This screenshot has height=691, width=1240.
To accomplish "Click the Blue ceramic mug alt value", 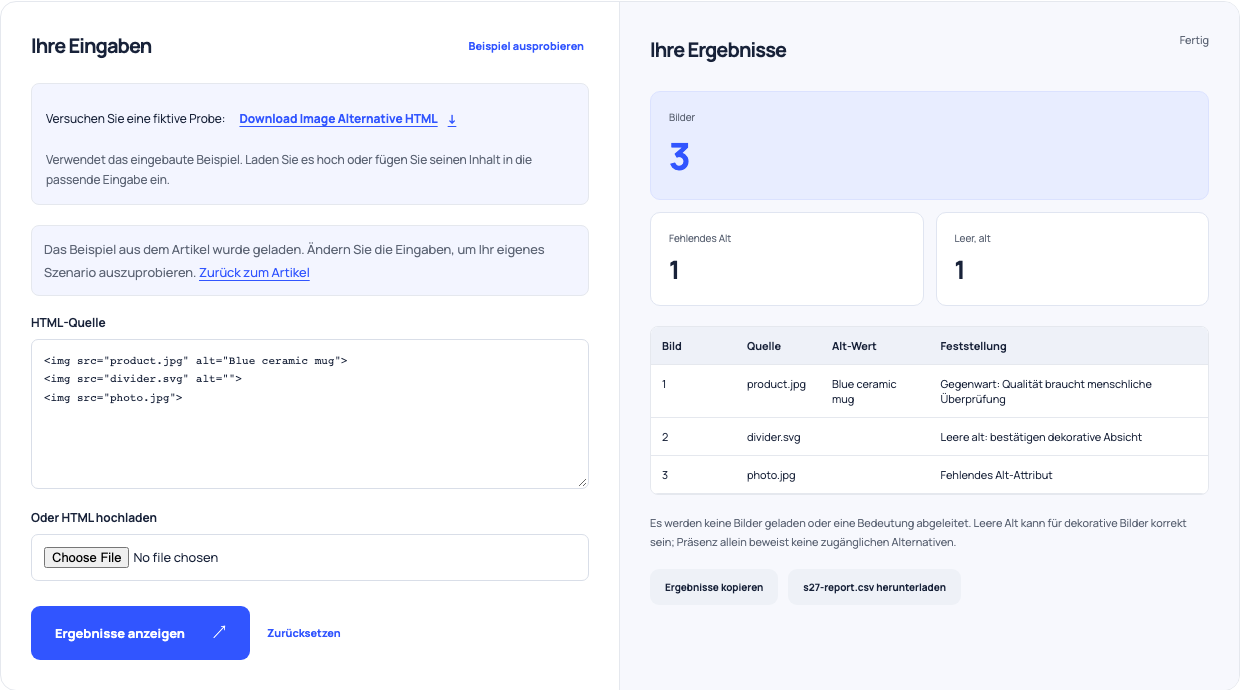I will point(864,391).
